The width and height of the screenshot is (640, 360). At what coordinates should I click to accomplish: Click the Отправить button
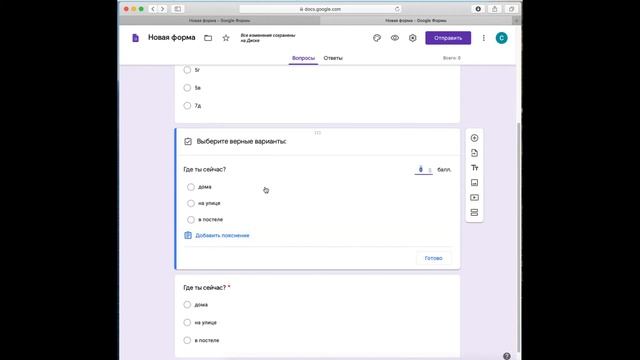448,38
